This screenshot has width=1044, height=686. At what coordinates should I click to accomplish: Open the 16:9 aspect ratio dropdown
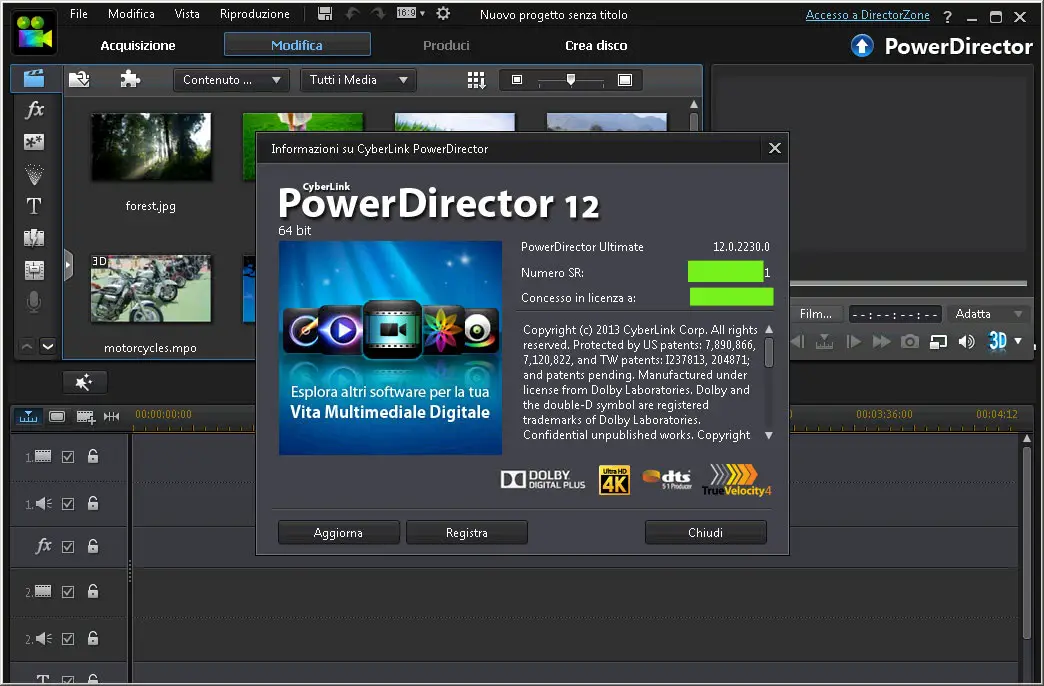click(410, 13)
